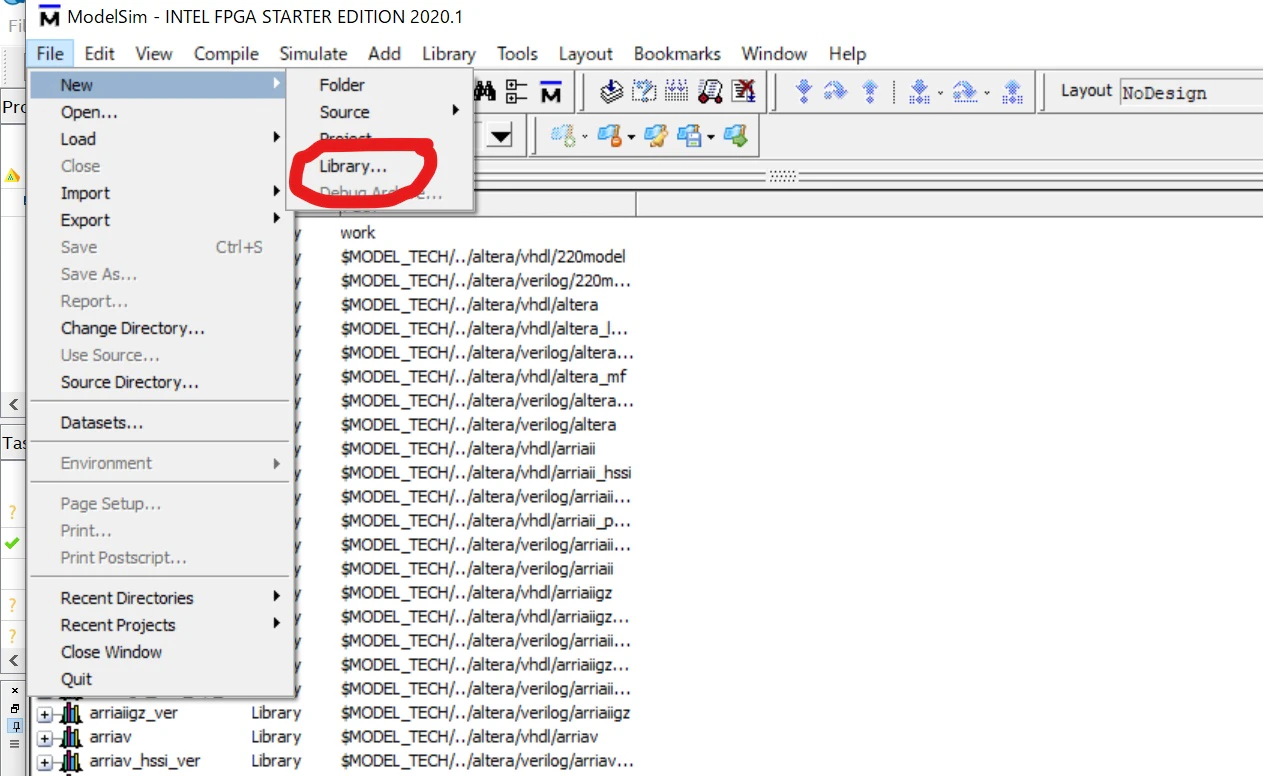Click the bookmark flag with green arrow icon

[x=735, y=136]
